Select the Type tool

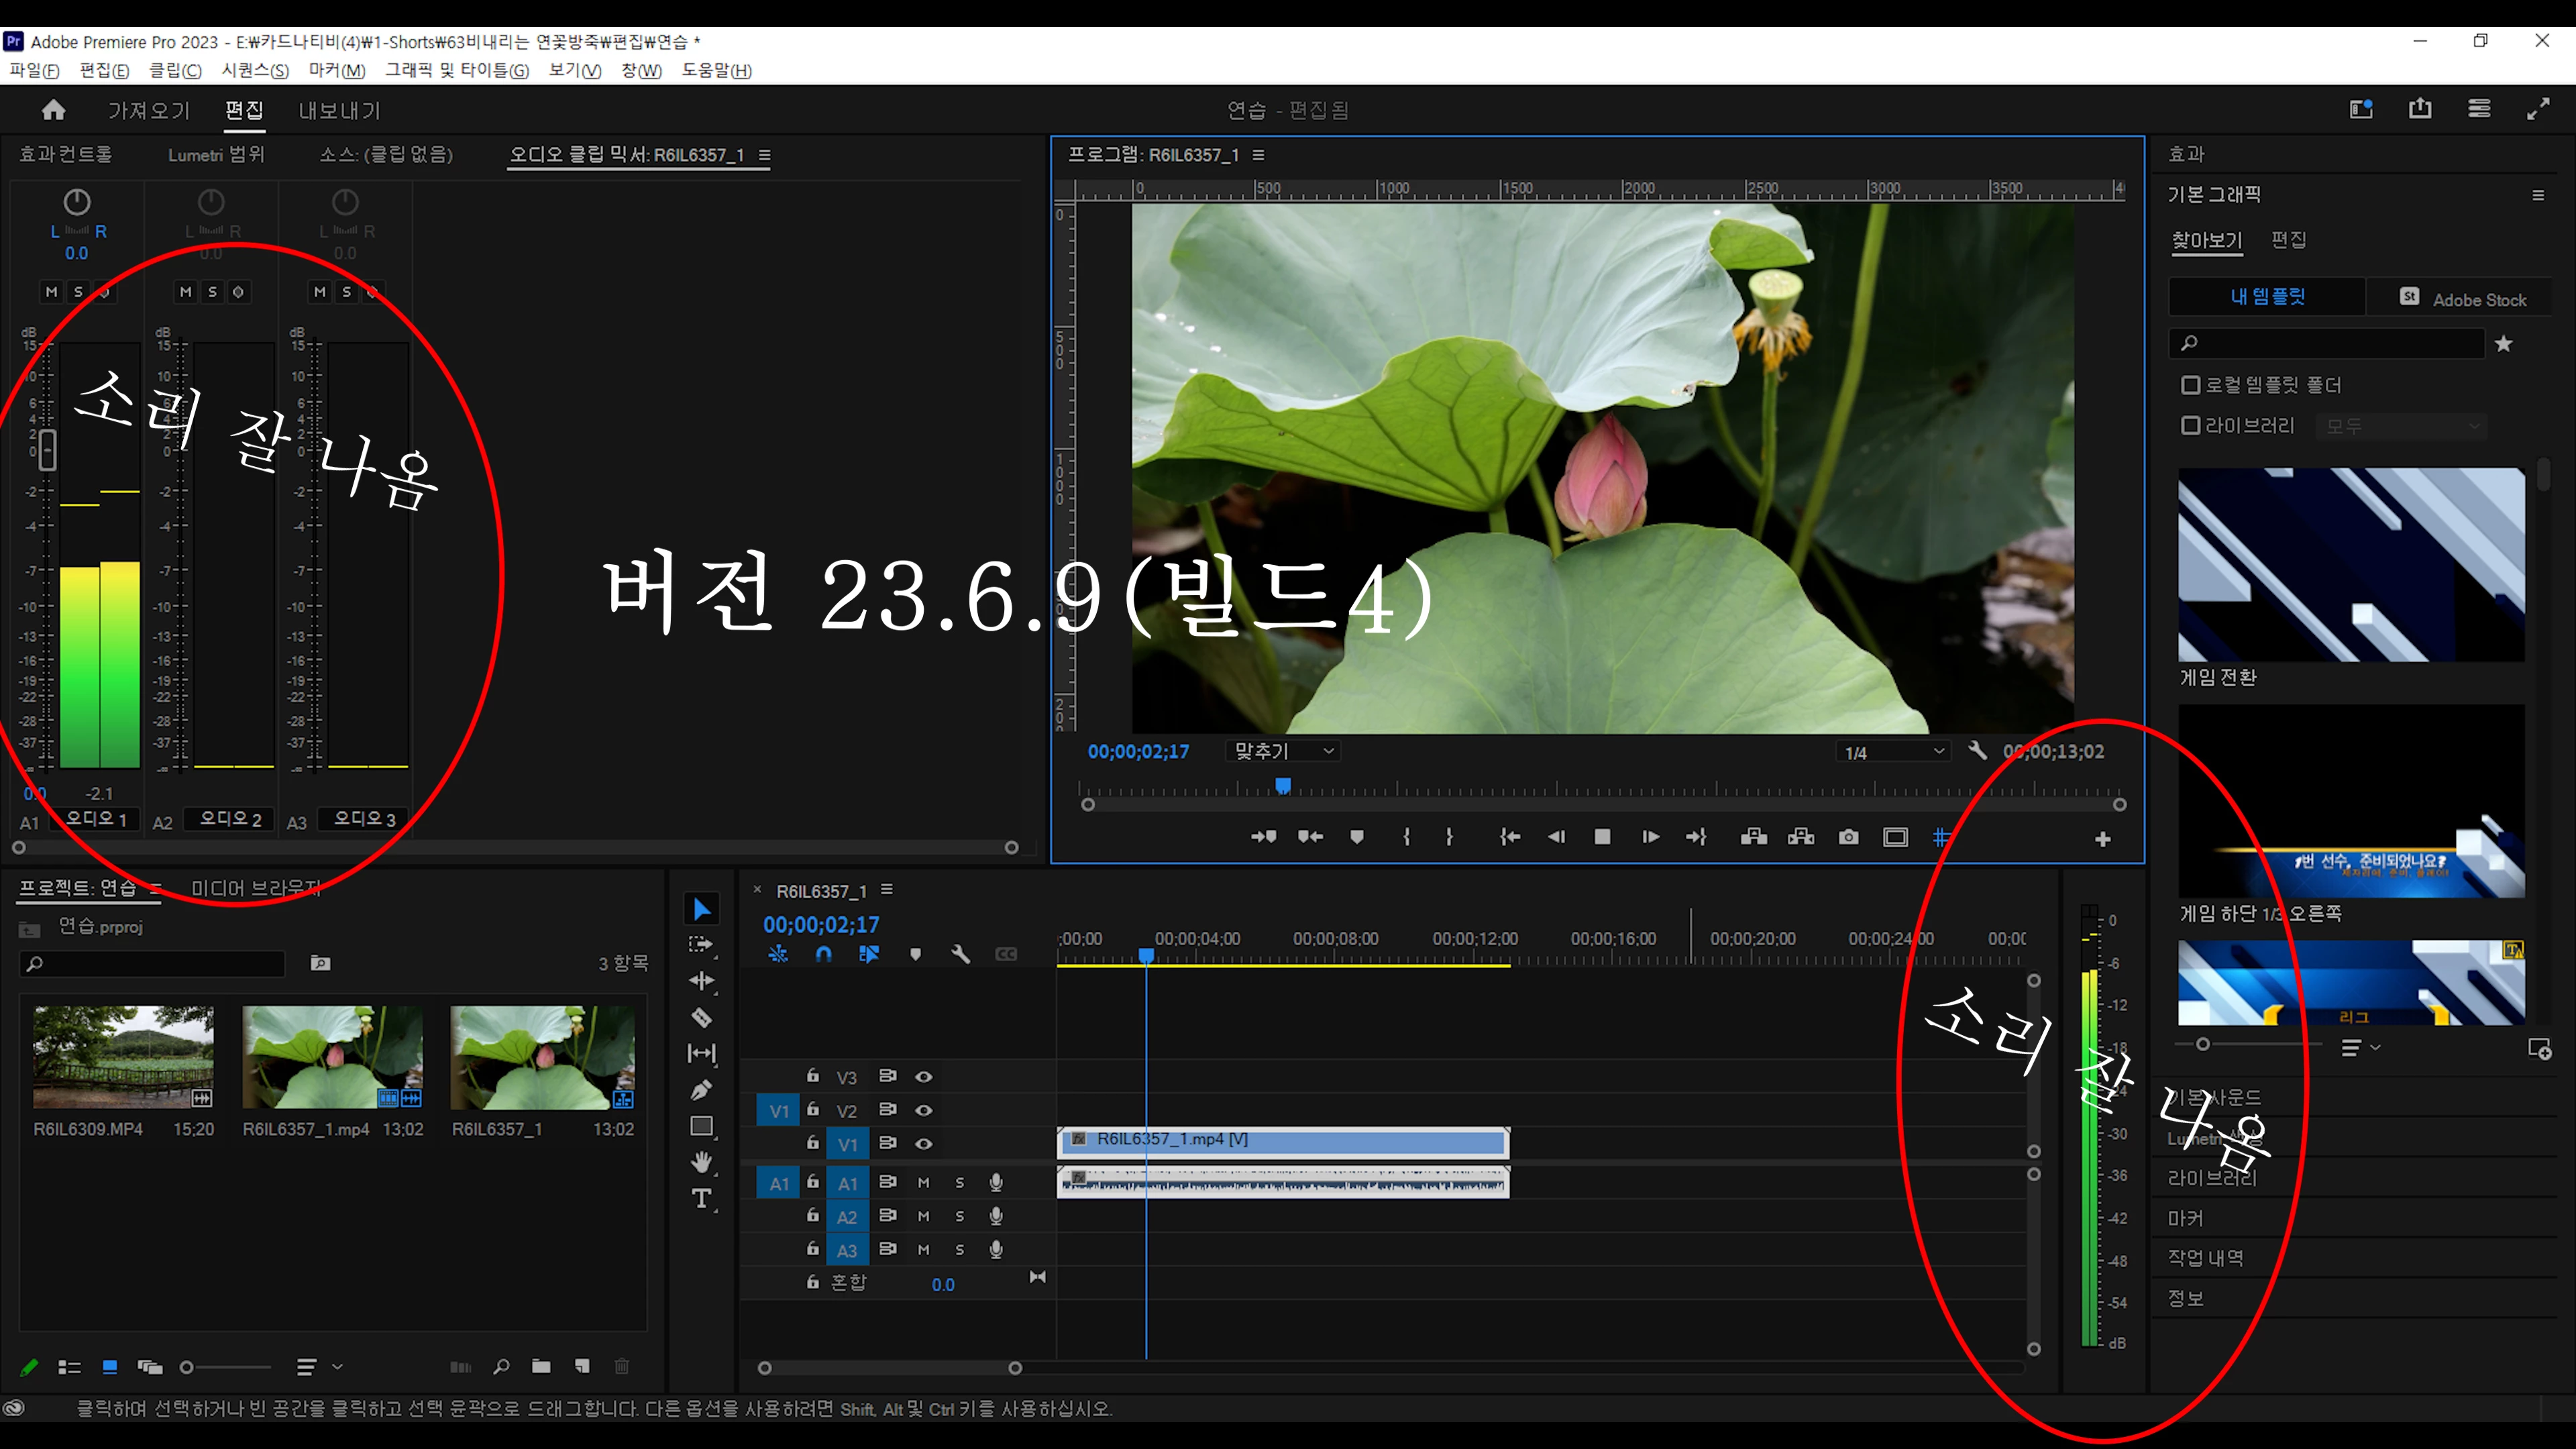tap(701, 1198)
